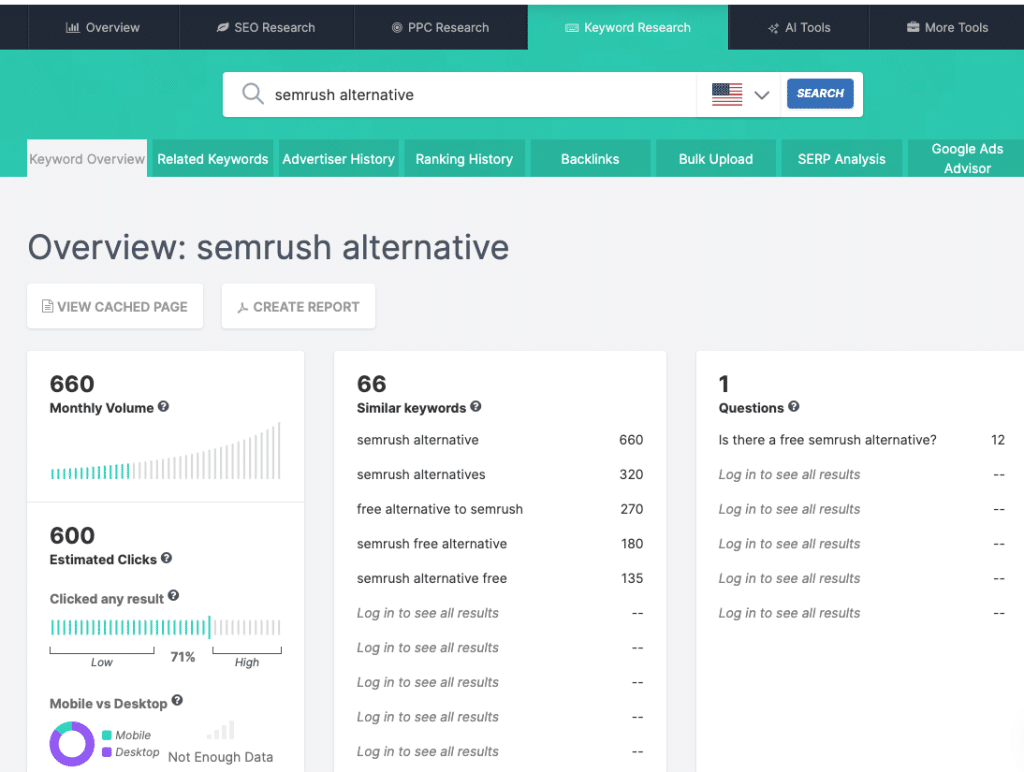The image size is (1024, 772).
Task: Click the Similar keywords question mark icon
Action: point(476,408)
